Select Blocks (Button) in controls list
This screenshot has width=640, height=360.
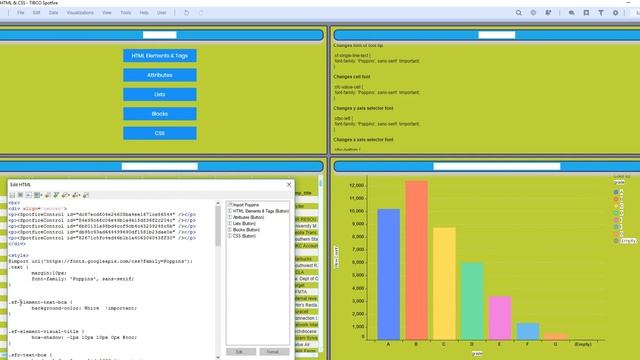[244, 229]
